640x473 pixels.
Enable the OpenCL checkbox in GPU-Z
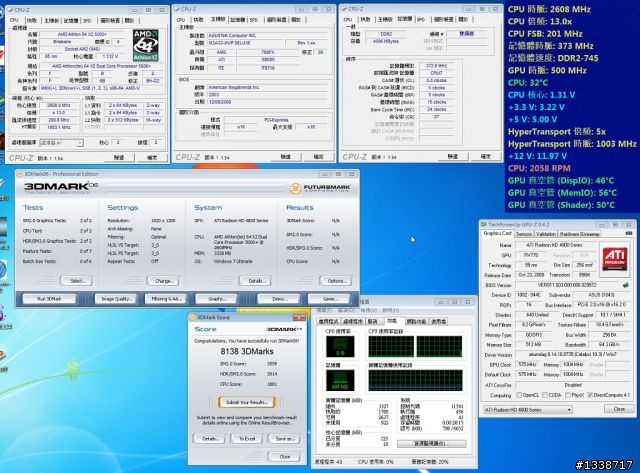click(519, 395)
